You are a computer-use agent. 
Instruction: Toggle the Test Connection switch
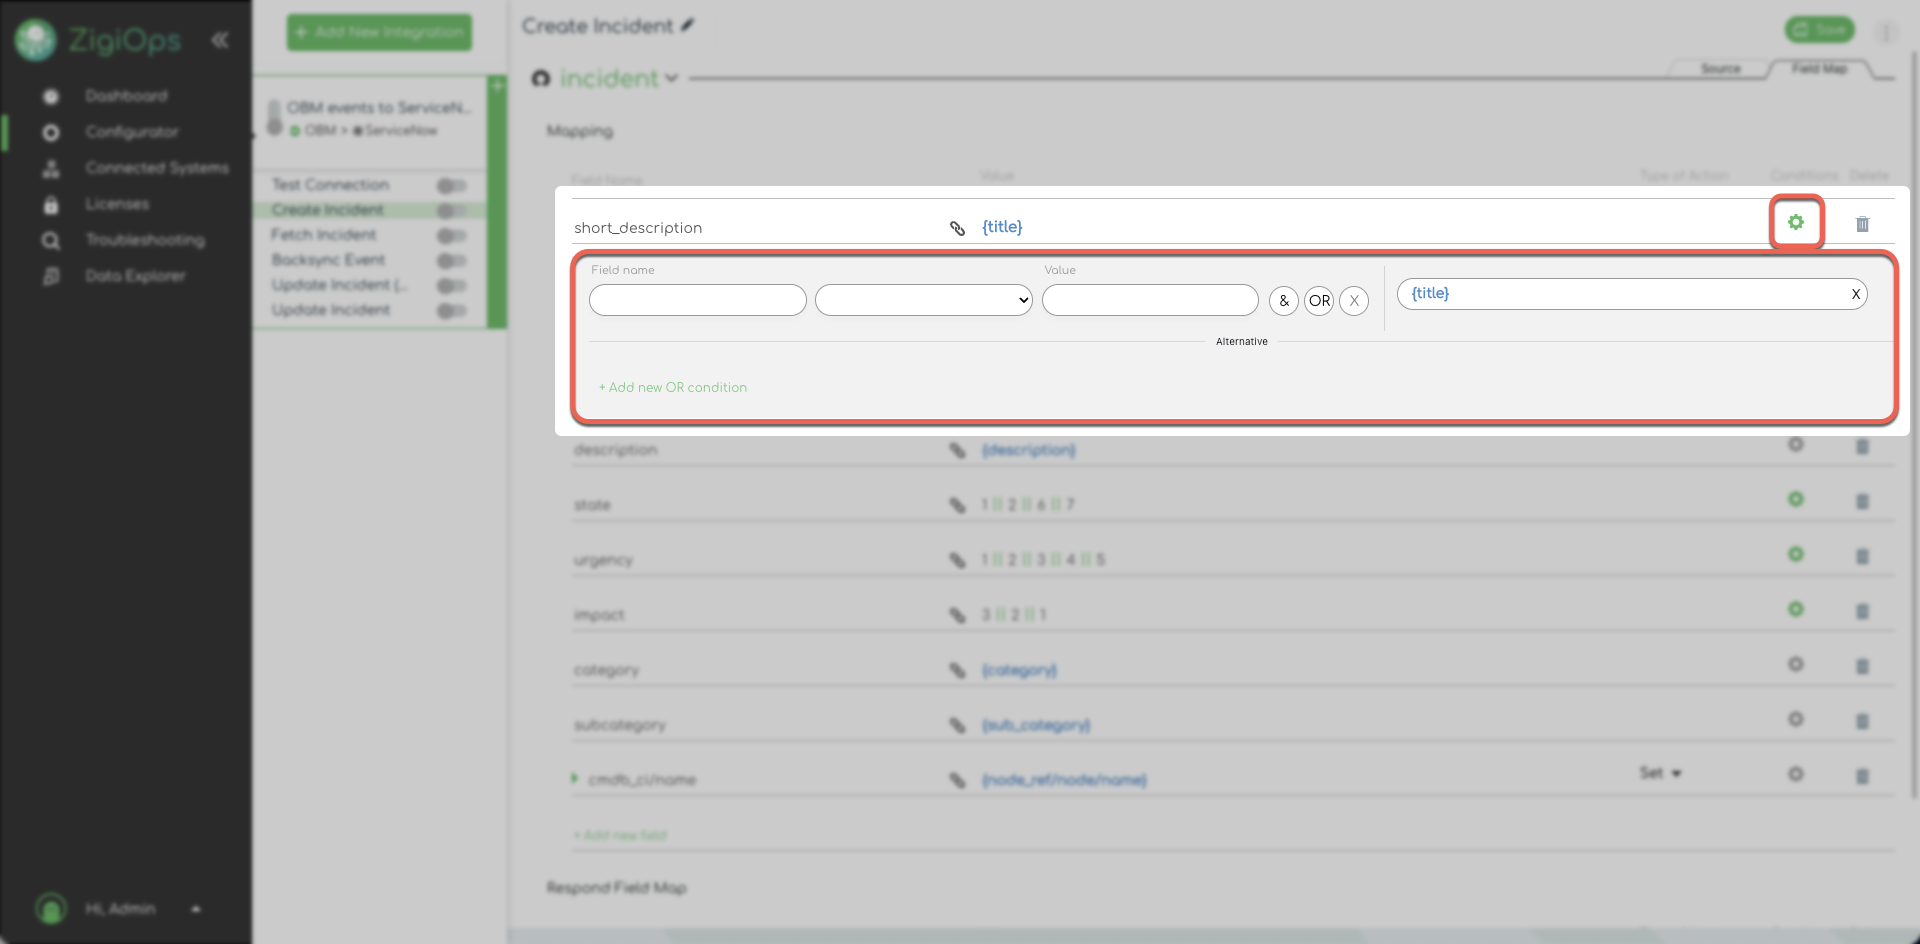[451, 185]
